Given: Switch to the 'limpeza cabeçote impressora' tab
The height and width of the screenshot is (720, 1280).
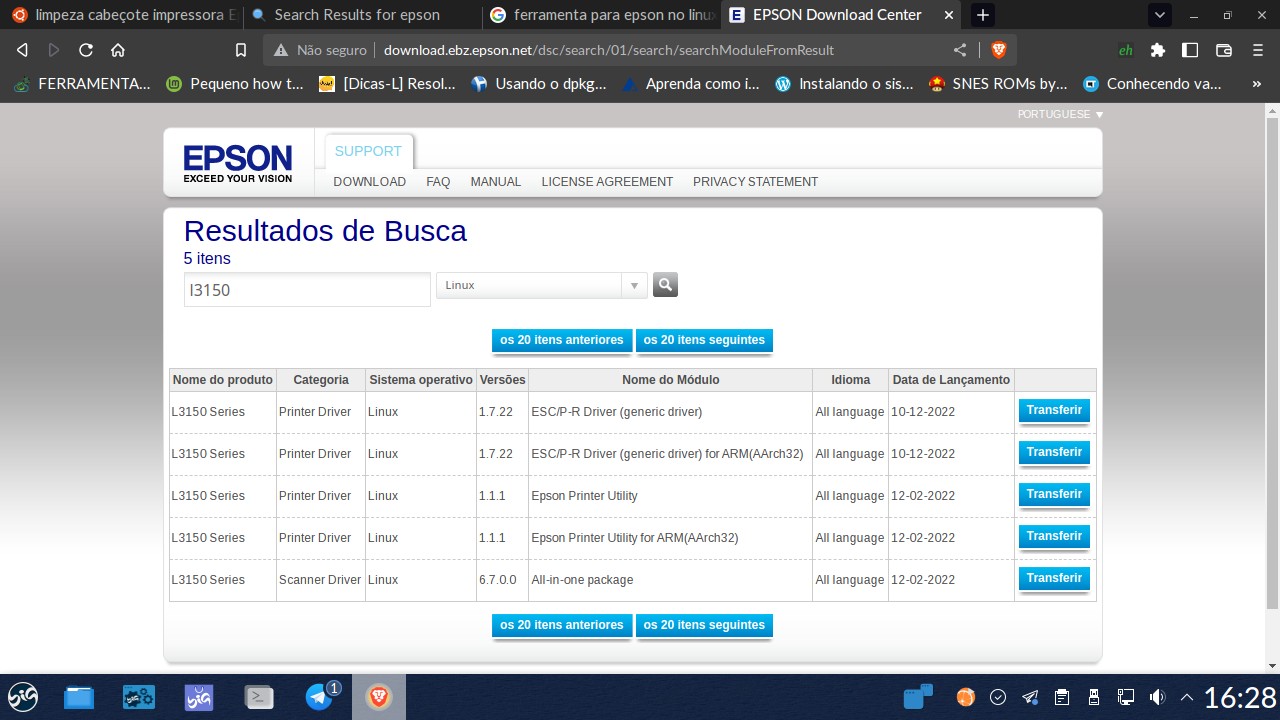Looking at the screenshot, I should pos(122,15).
